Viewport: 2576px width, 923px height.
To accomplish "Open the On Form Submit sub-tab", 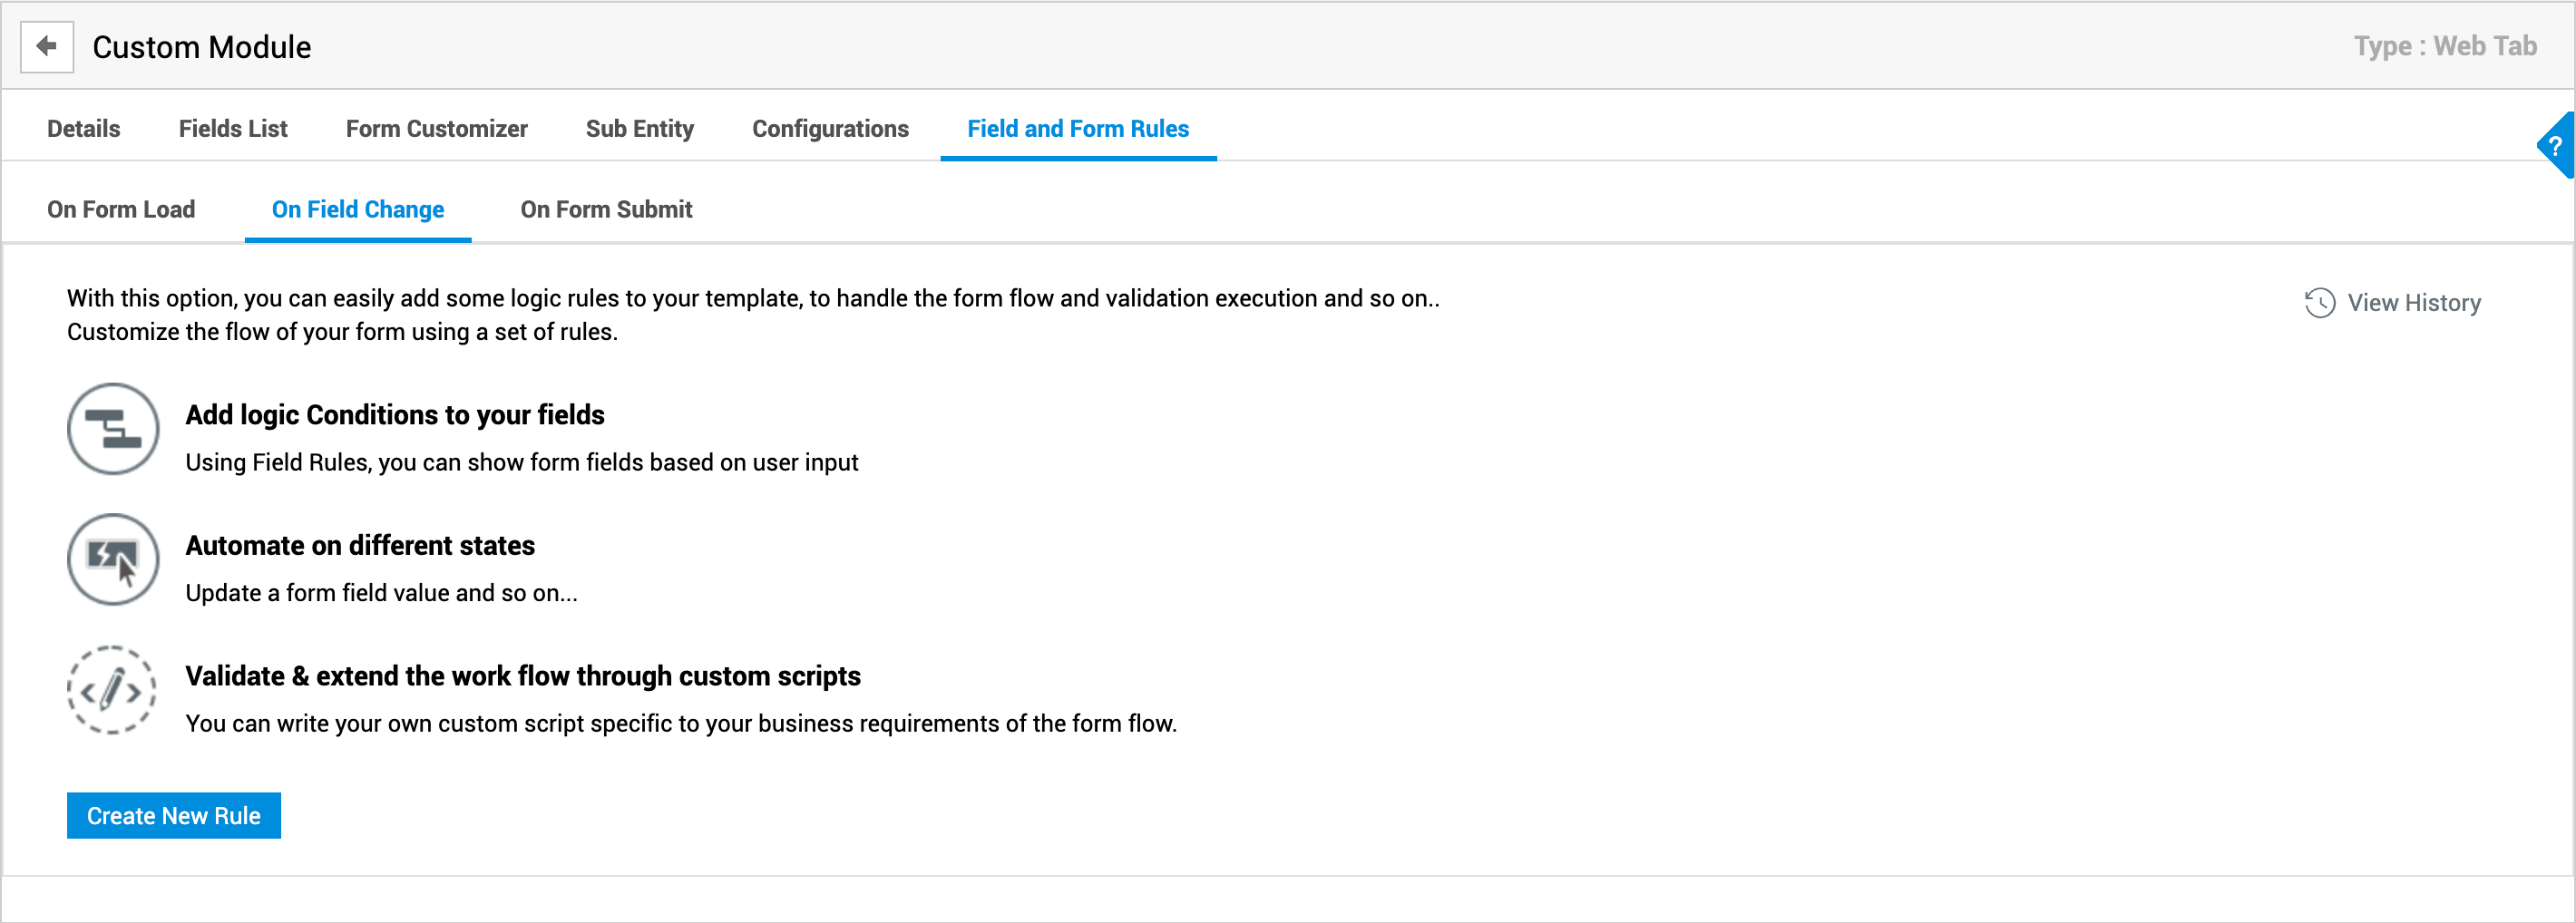I will (x=606, y=210).
